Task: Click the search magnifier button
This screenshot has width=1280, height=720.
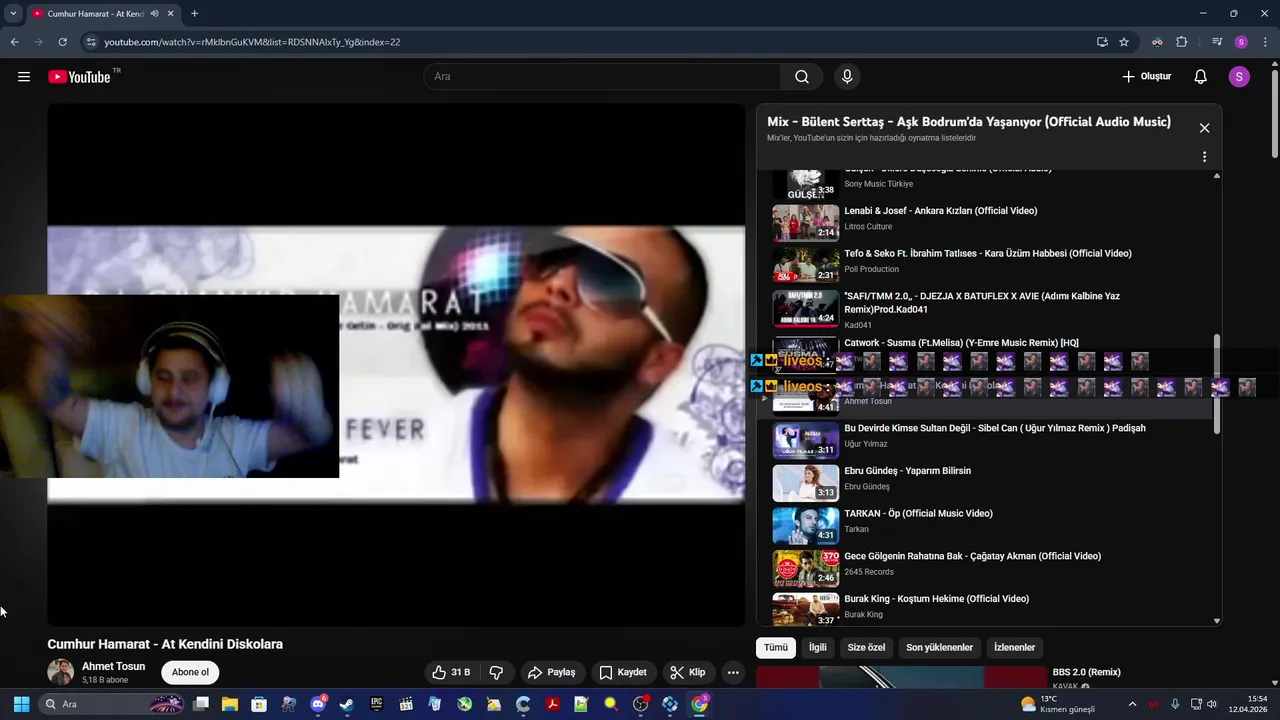Action: tap(802, 77)
